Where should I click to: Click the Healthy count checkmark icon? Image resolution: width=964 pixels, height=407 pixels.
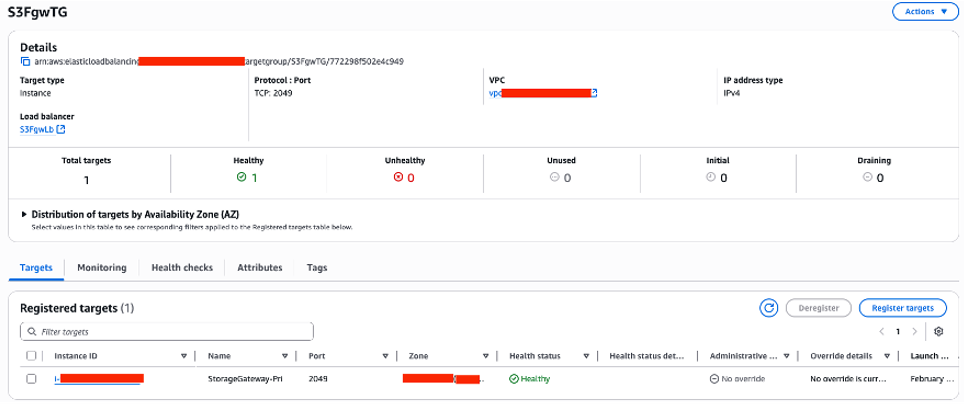click(241, 178)
